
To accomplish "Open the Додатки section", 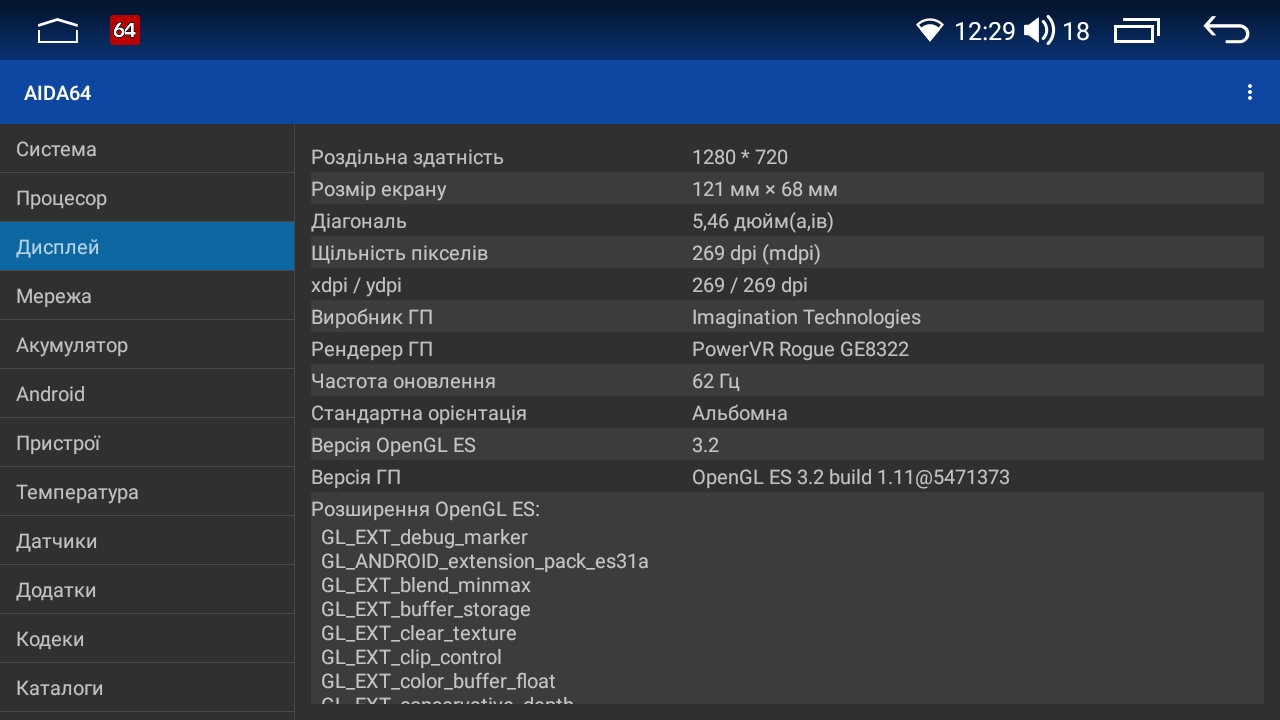I will (147, 590).
